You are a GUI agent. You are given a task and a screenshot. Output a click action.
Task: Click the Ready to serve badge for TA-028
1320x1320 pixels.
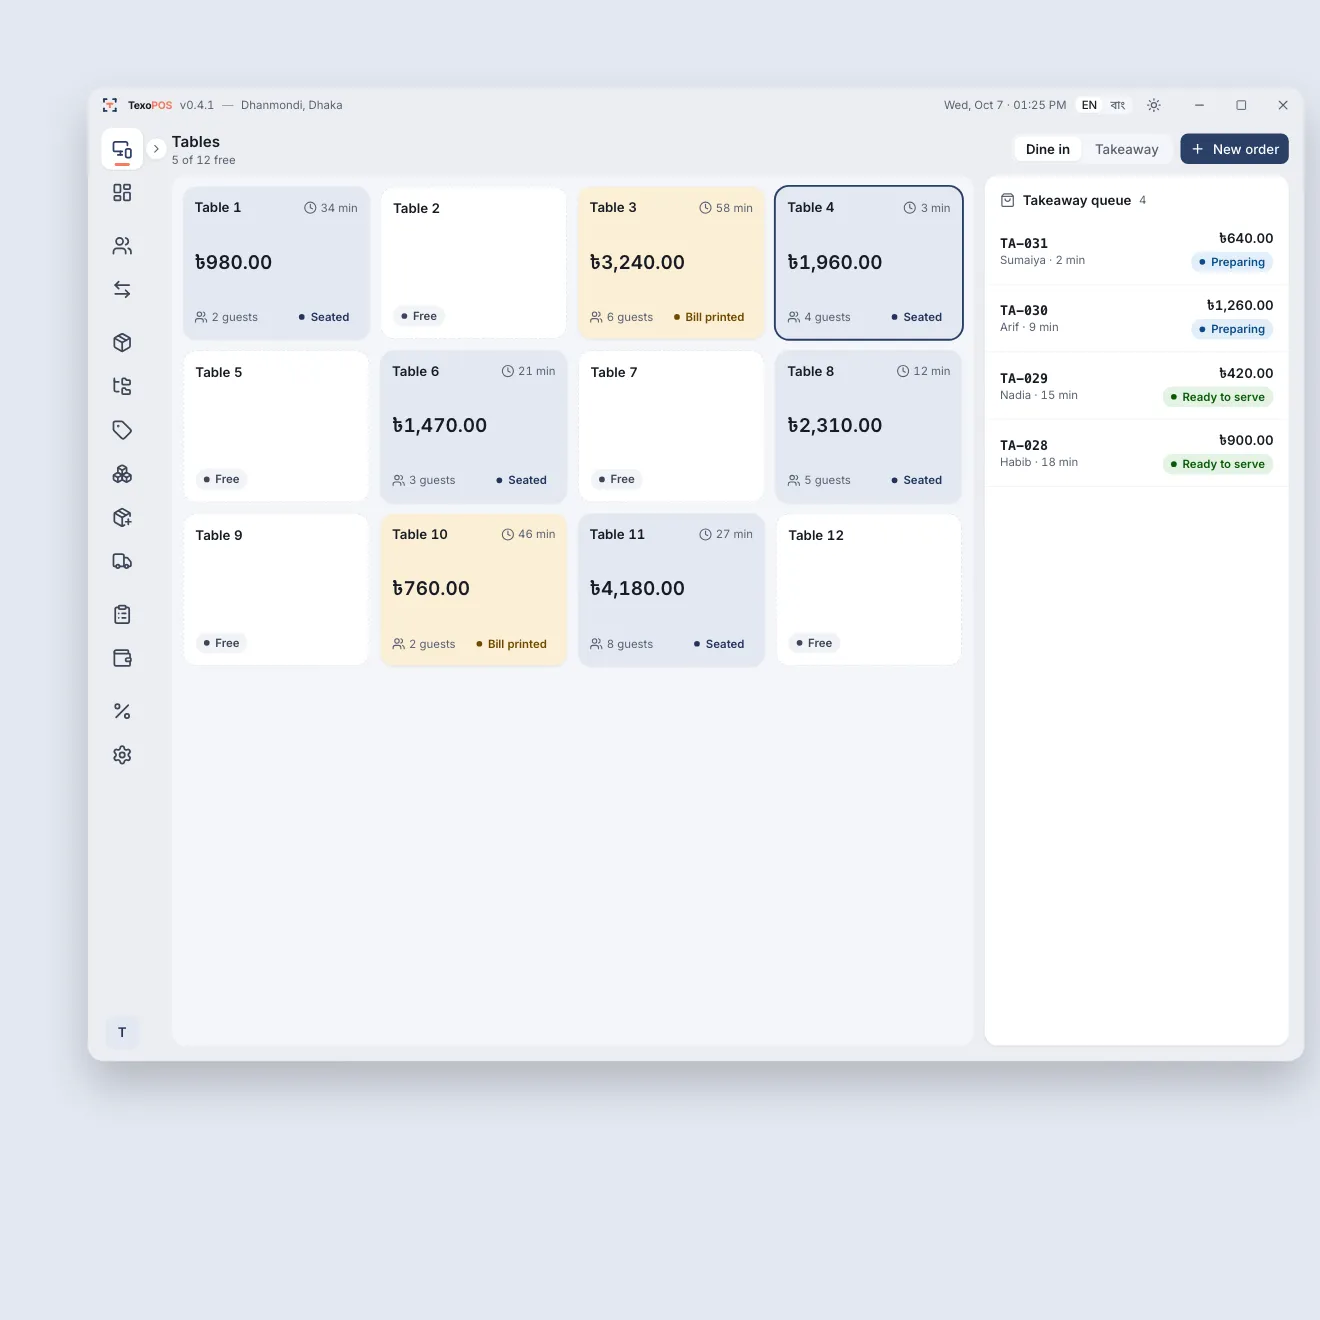tap(1217, 464)
